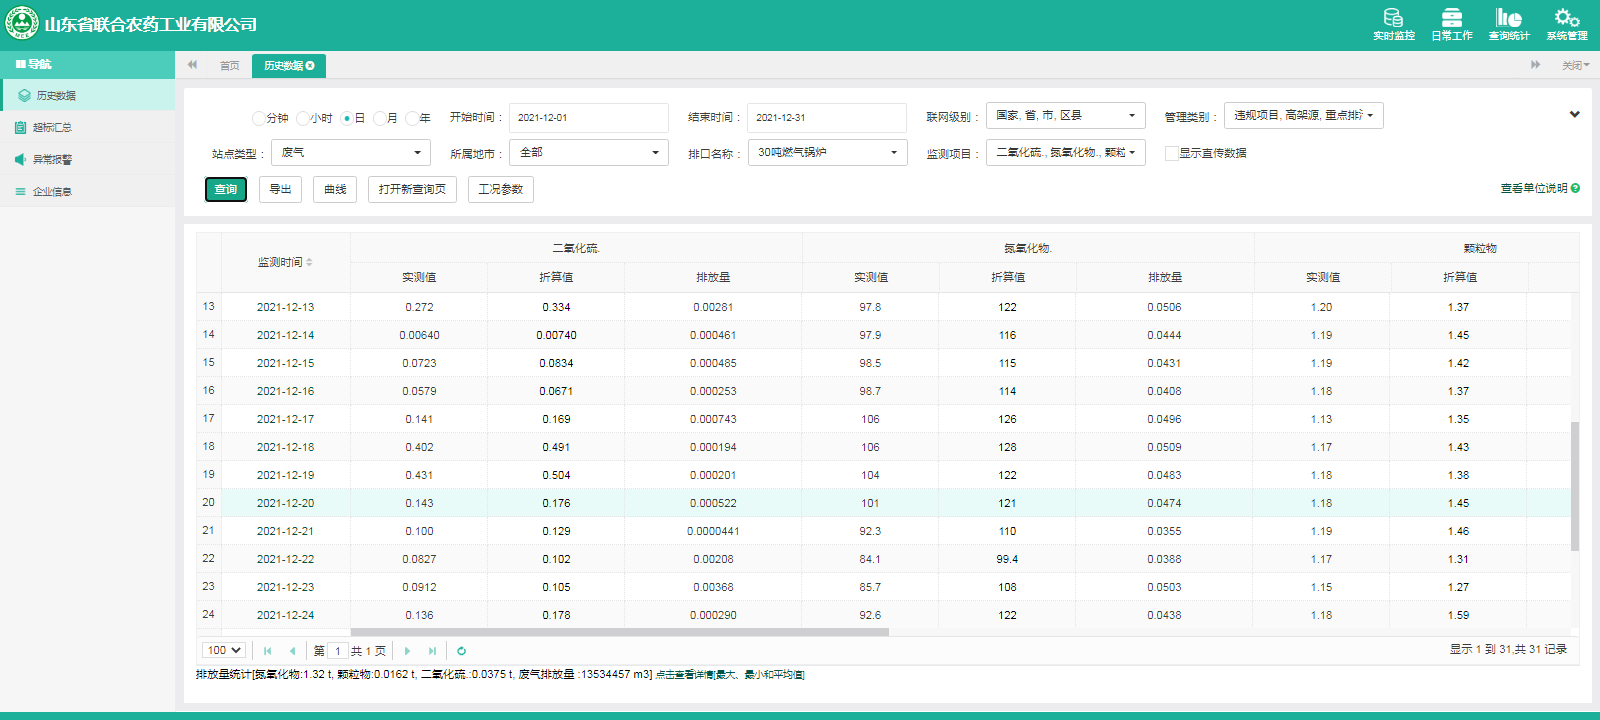Viewport: 1600px width, 720px height.
Task: Click the 查询 query button
Action: tap(226, 189)
